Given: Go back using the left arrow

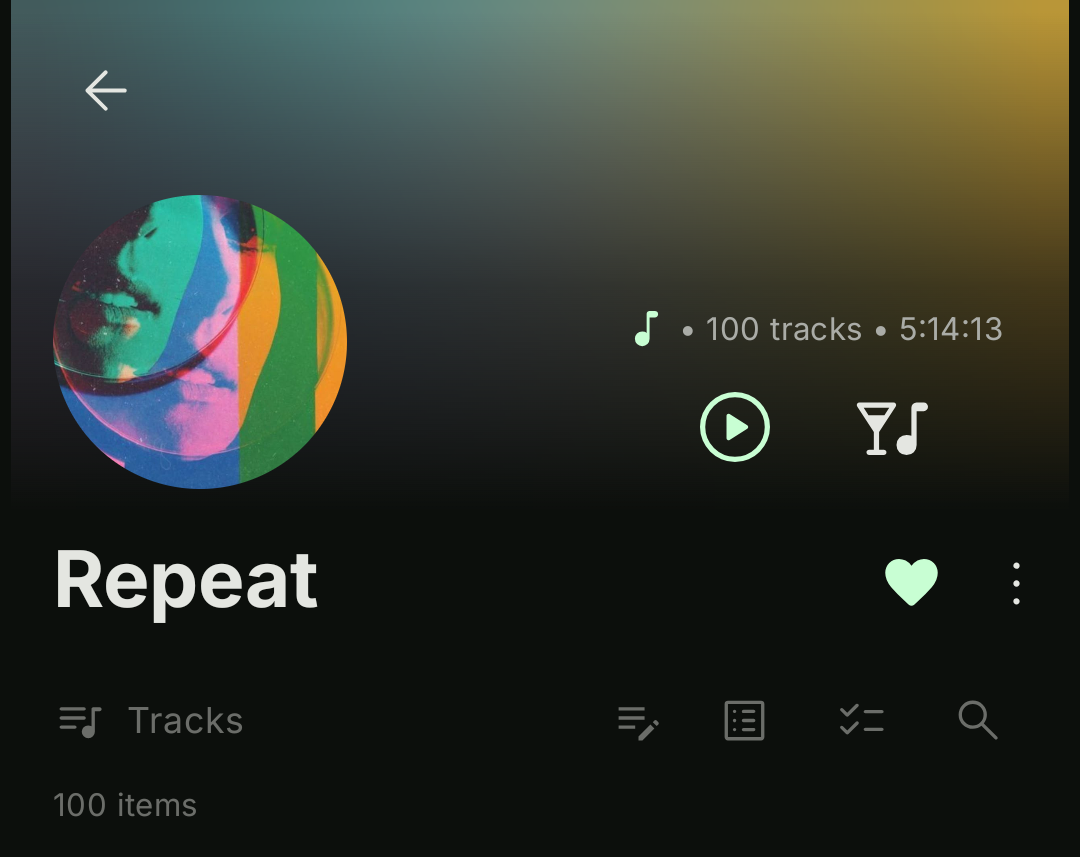Looking at the screenshot, I should pyautogui.click(x=105, y=90).
